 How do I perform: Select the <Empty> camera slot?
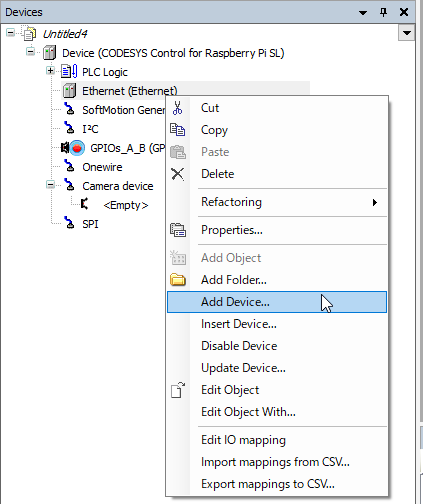click(x=126, y=205)
